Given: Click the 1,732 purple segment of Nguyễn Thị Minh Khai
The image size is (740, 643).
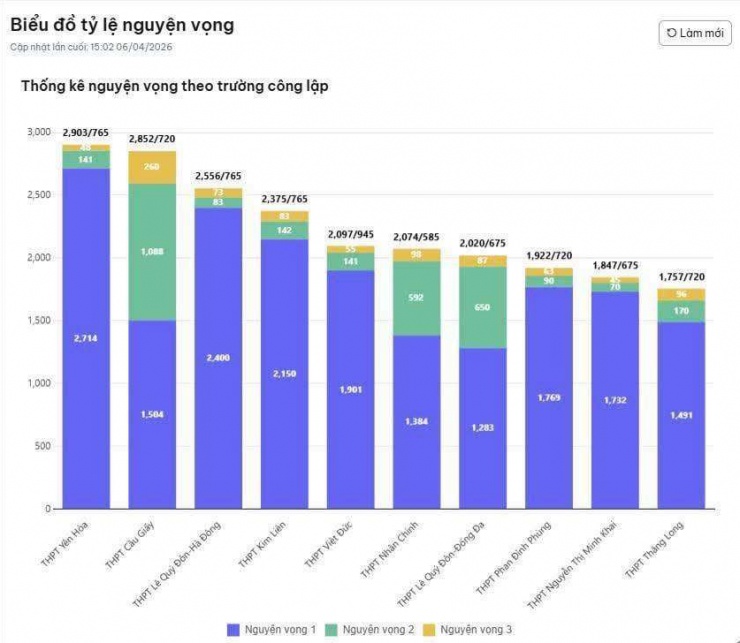Looking at the screenshot, I should pyautogui.click(x=614, y=400).
